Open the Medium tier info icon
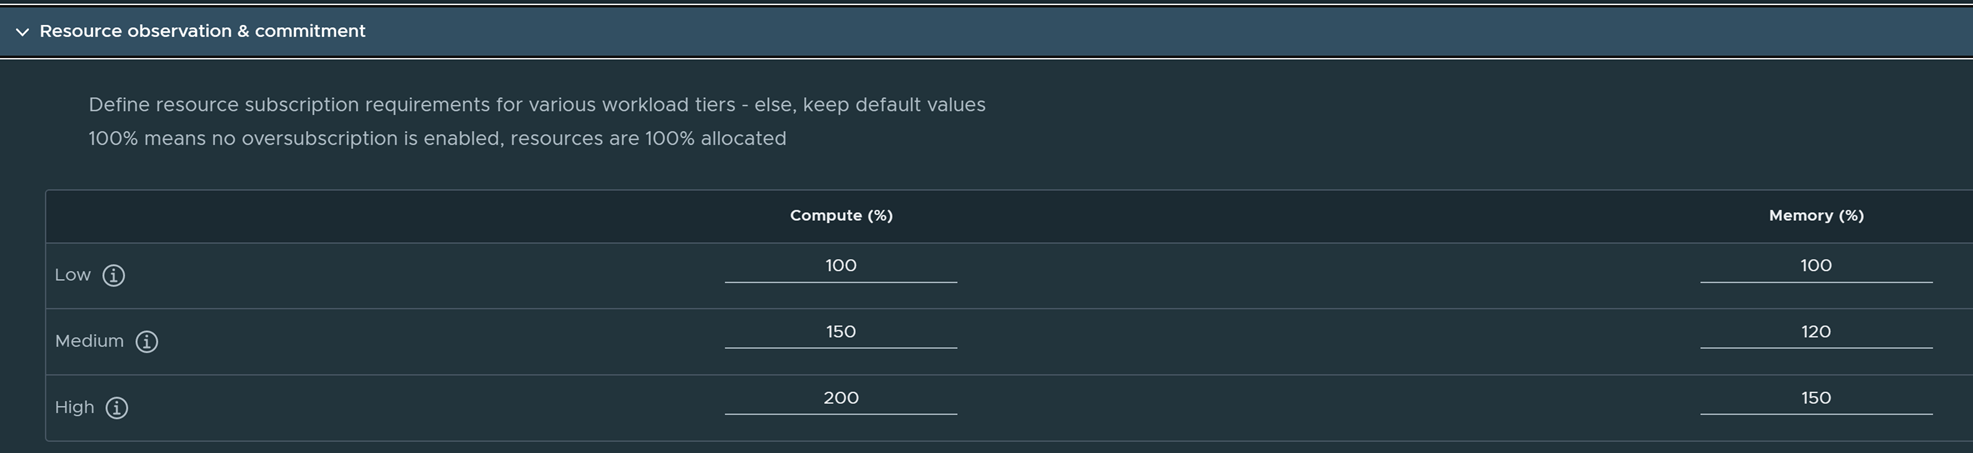Screen dimensions: 1973x453 (x=147, y=342)
